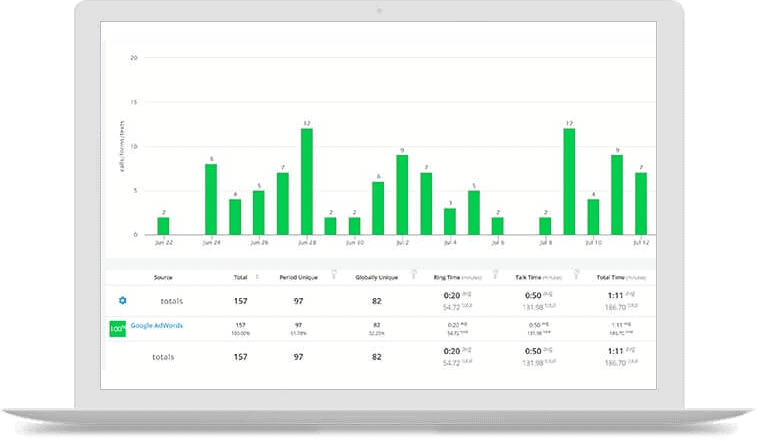This screenshot has height=441, width=760.
Task: Open the gear settings icon in totals row
Action: click(x=123, y=300)
